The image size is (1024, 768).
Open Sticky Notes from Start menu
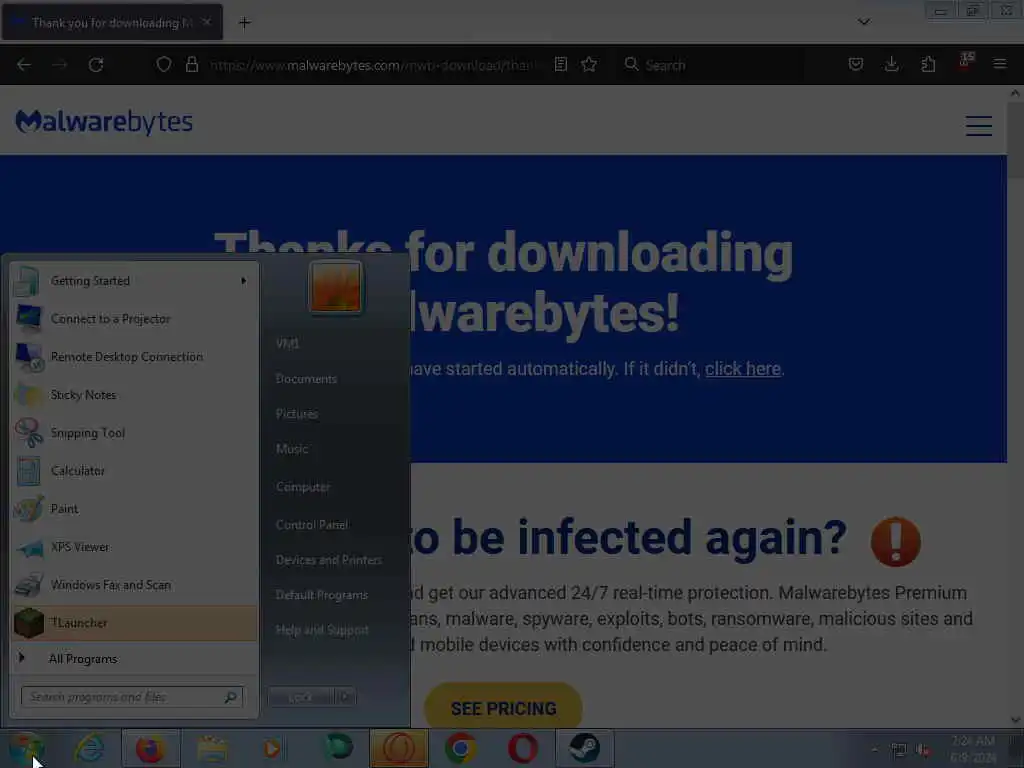coord(135,394)
